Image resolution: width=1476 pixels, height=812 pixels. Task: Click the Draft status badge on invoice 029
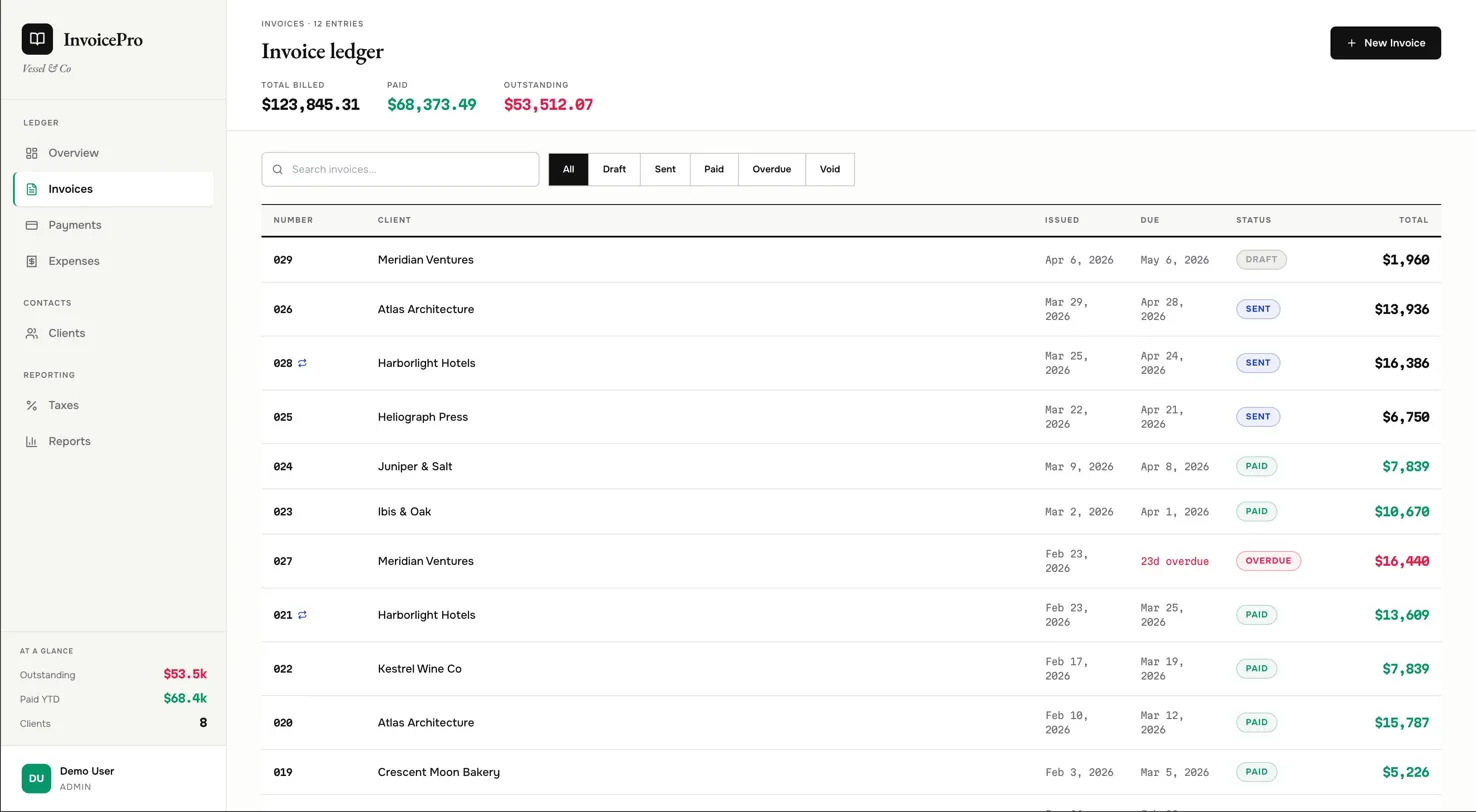[1261, 259]
